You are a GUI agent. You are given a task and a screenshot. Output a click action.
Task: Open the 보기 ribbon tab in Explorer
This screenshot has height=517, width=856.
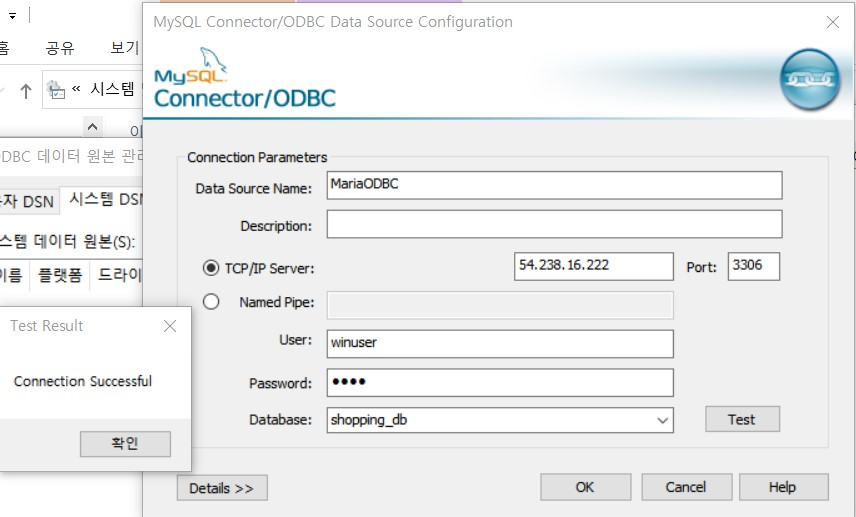pyautogui.click(x=124, y=48)
